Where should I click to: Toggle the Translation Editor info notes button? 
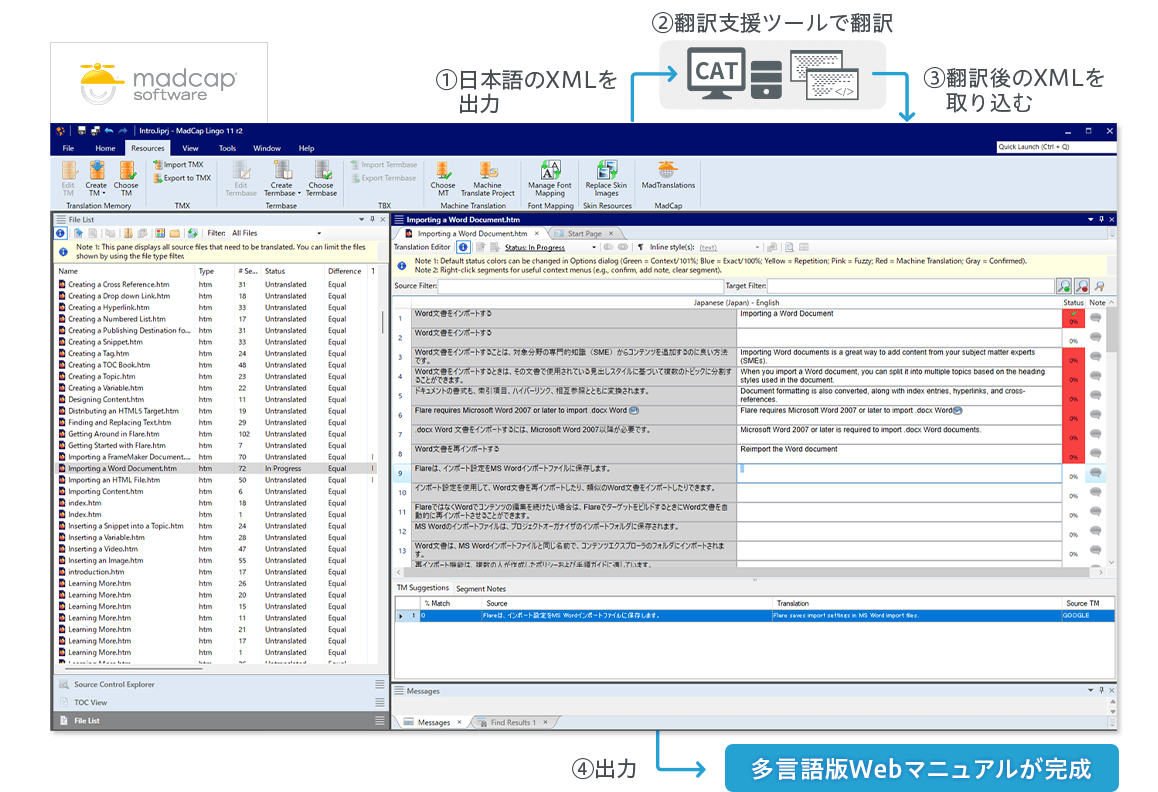pyautogui.click(x=463, y=247)
